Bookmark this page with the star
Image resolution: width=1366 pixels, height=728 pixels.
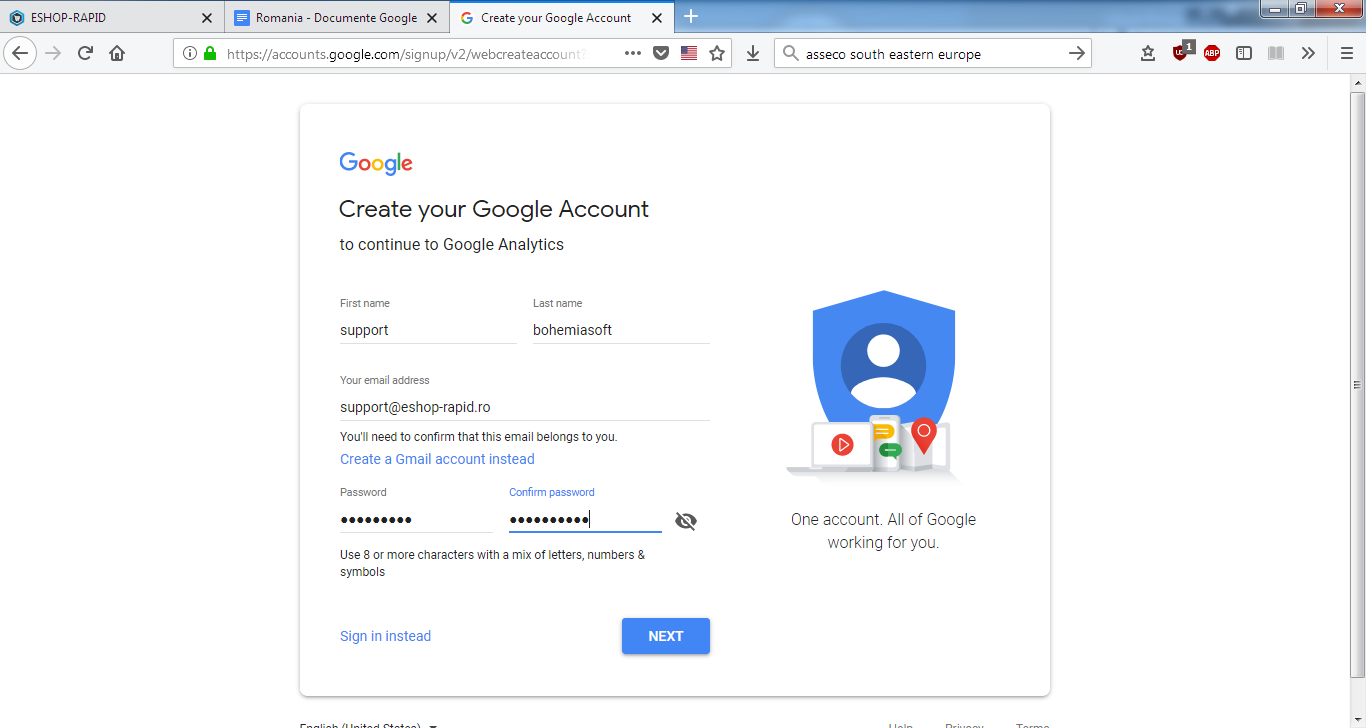[x=717, y=54]
